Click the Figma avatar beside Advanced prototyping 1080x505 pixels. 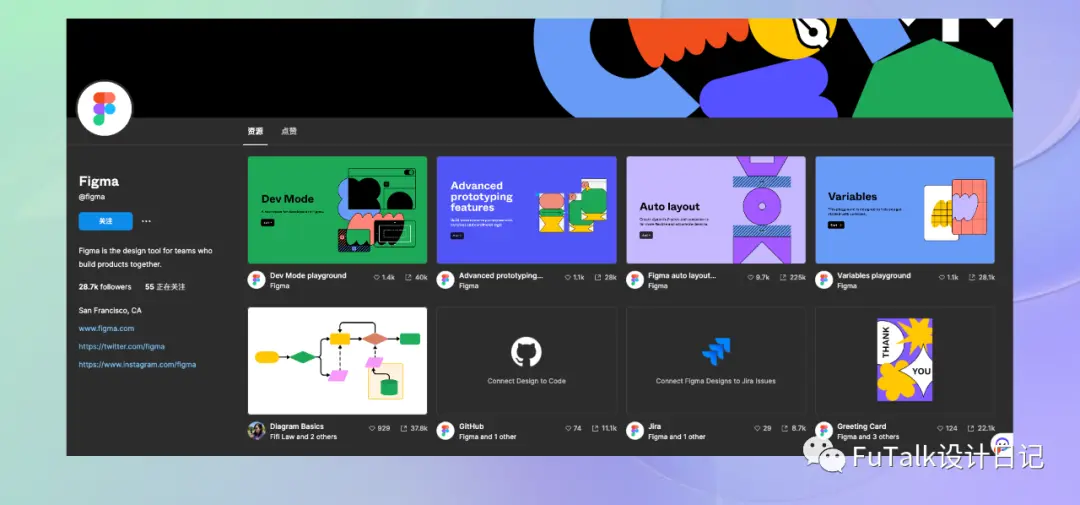[446, 280]
